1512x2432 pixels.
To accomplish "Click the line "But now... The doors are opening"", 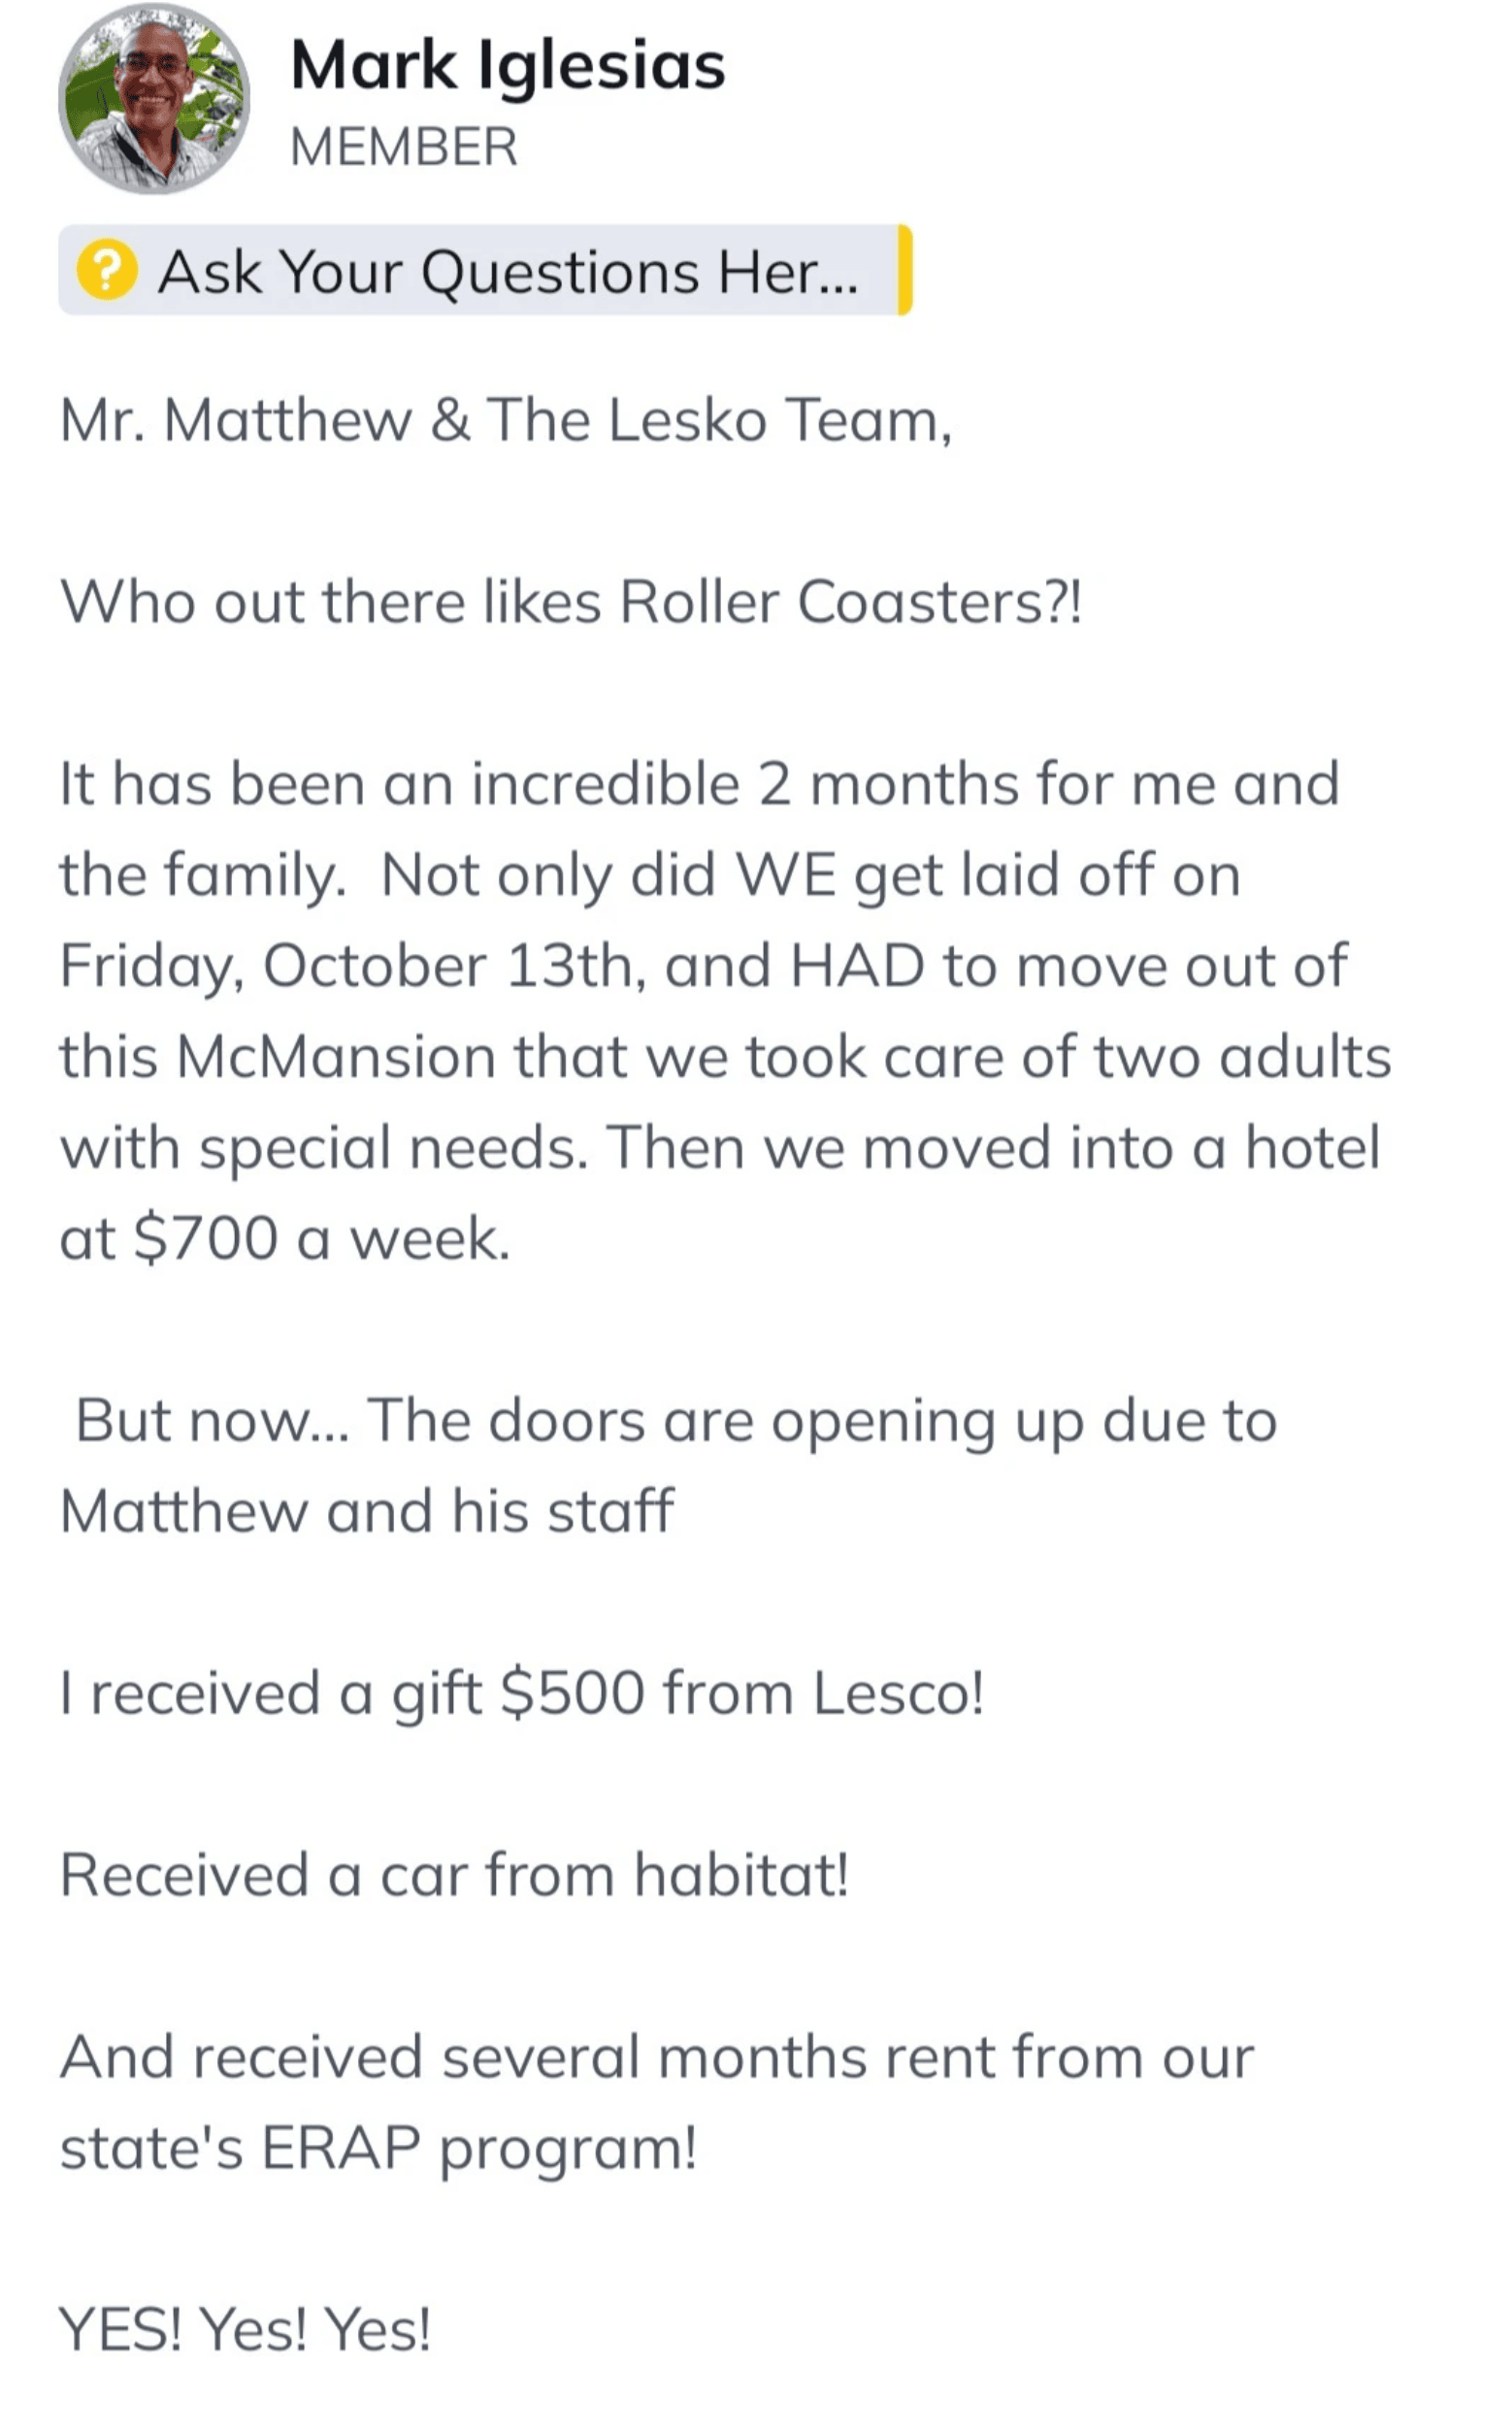I will 676,1420.
